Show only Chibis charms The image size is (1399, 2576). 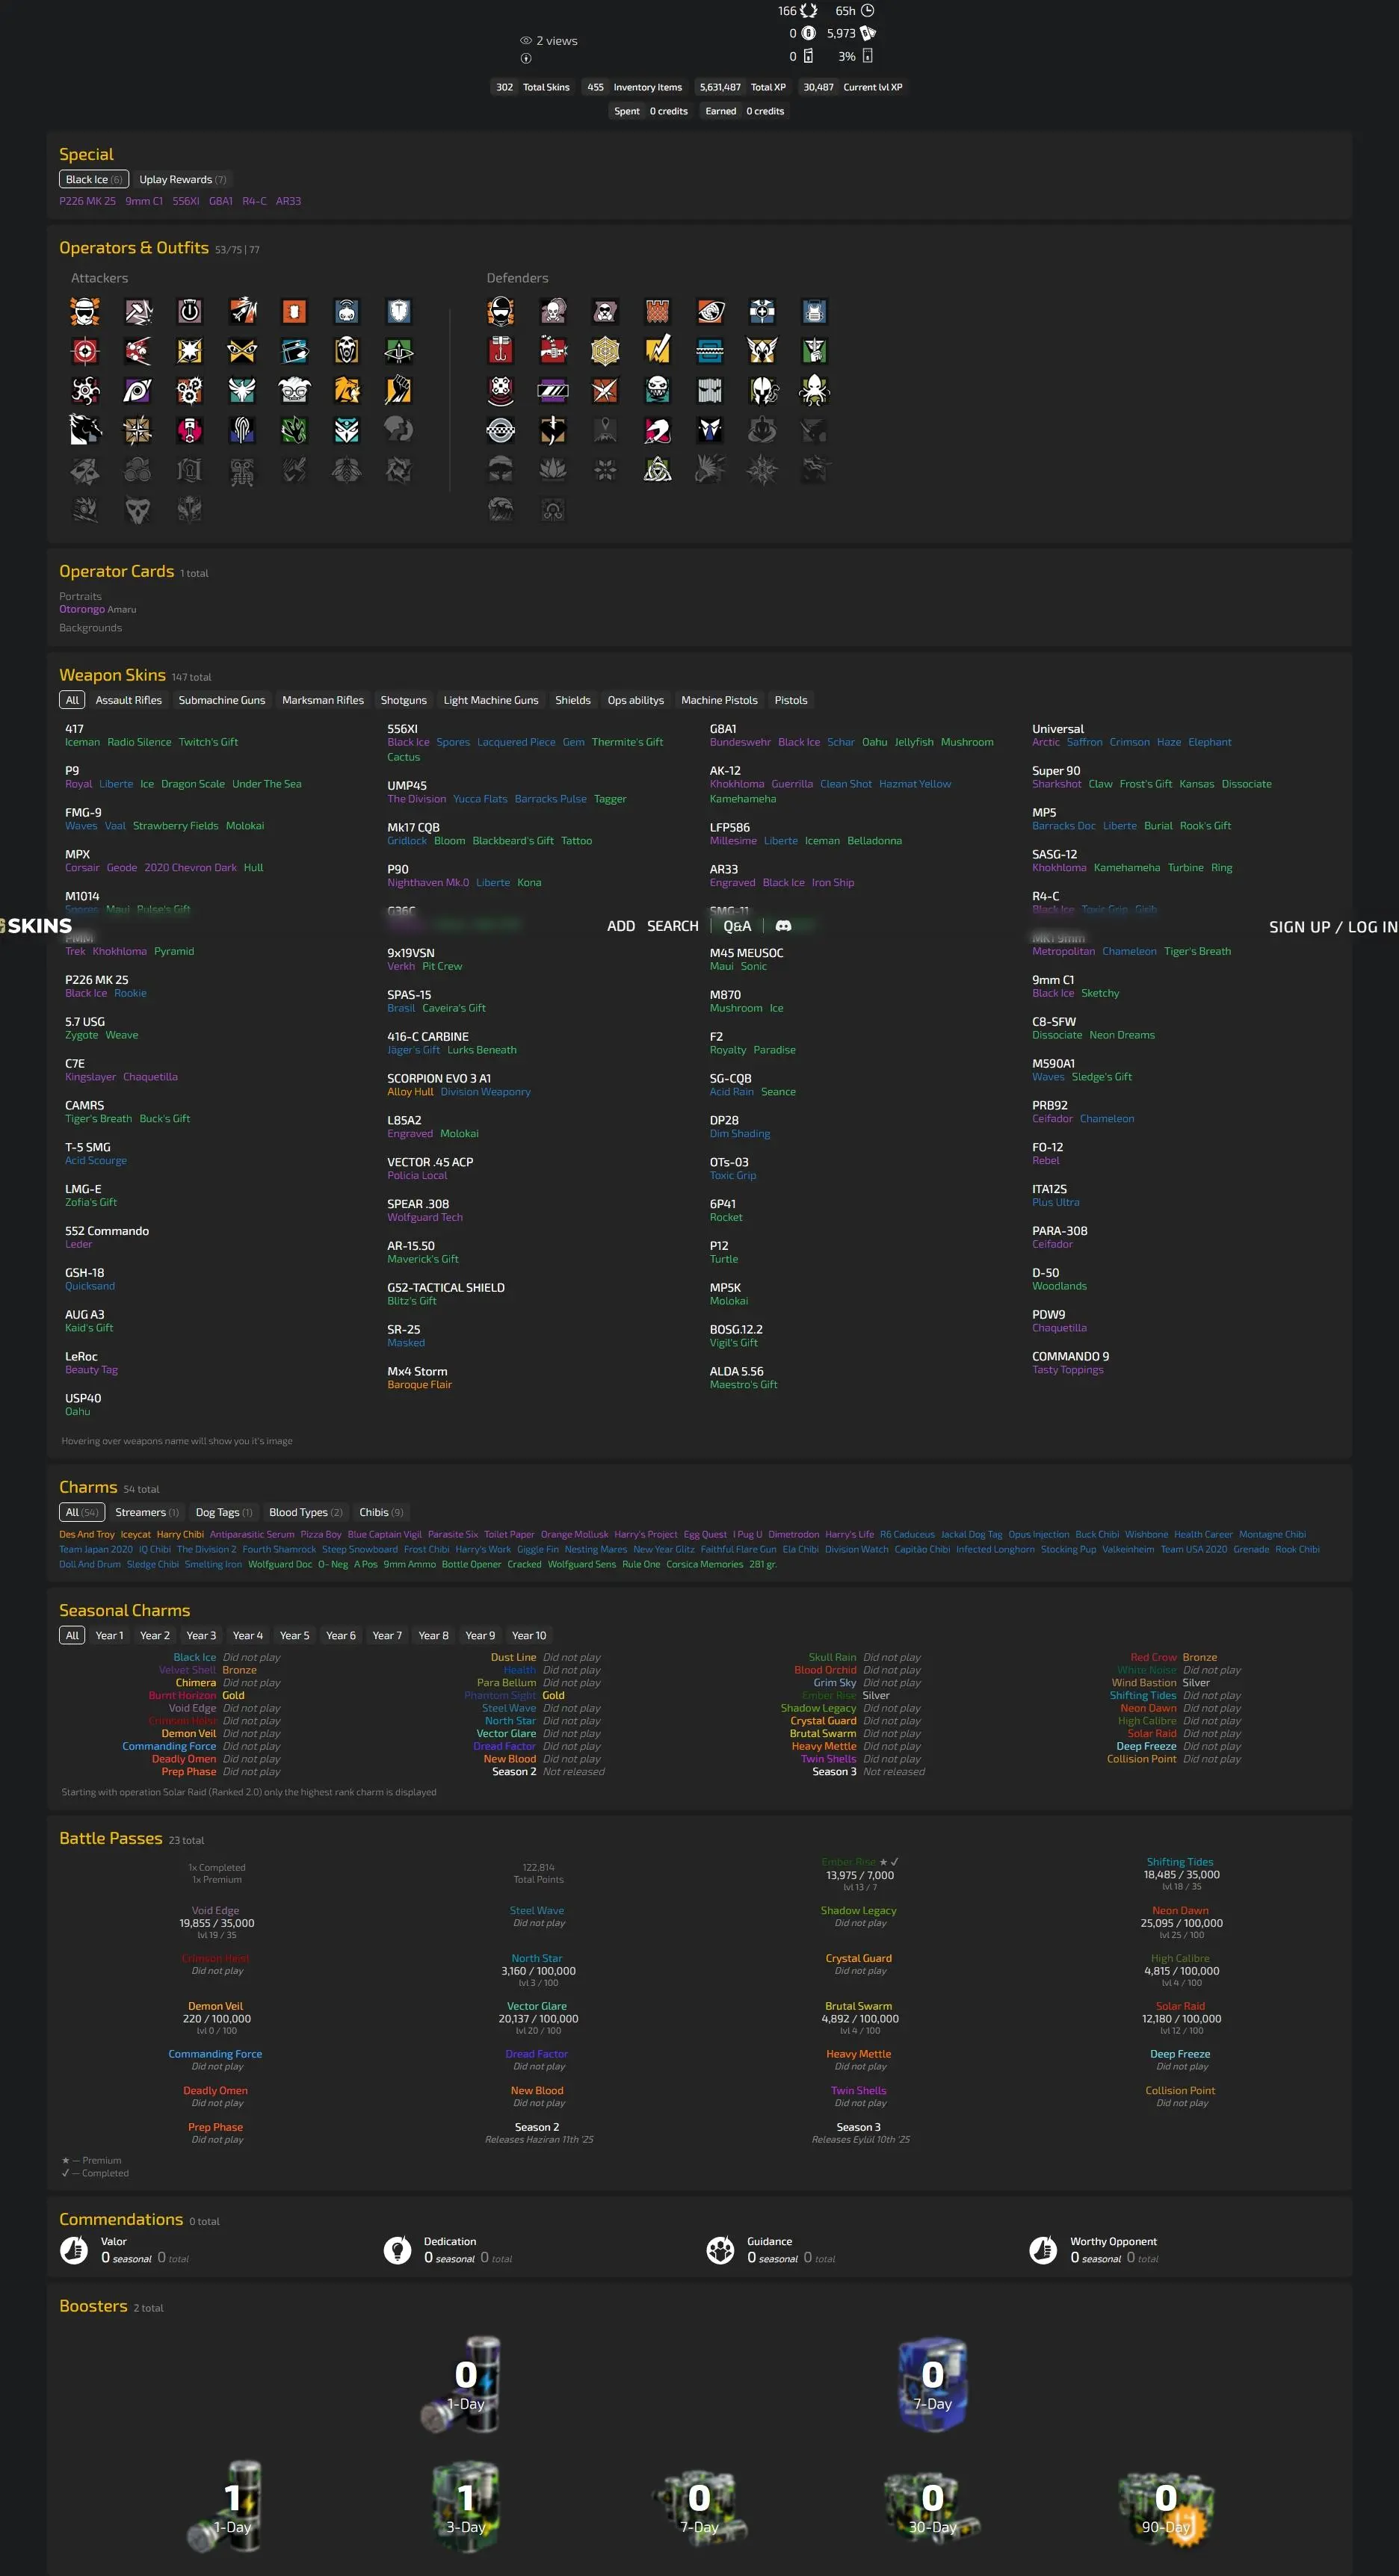point(381,1512)
